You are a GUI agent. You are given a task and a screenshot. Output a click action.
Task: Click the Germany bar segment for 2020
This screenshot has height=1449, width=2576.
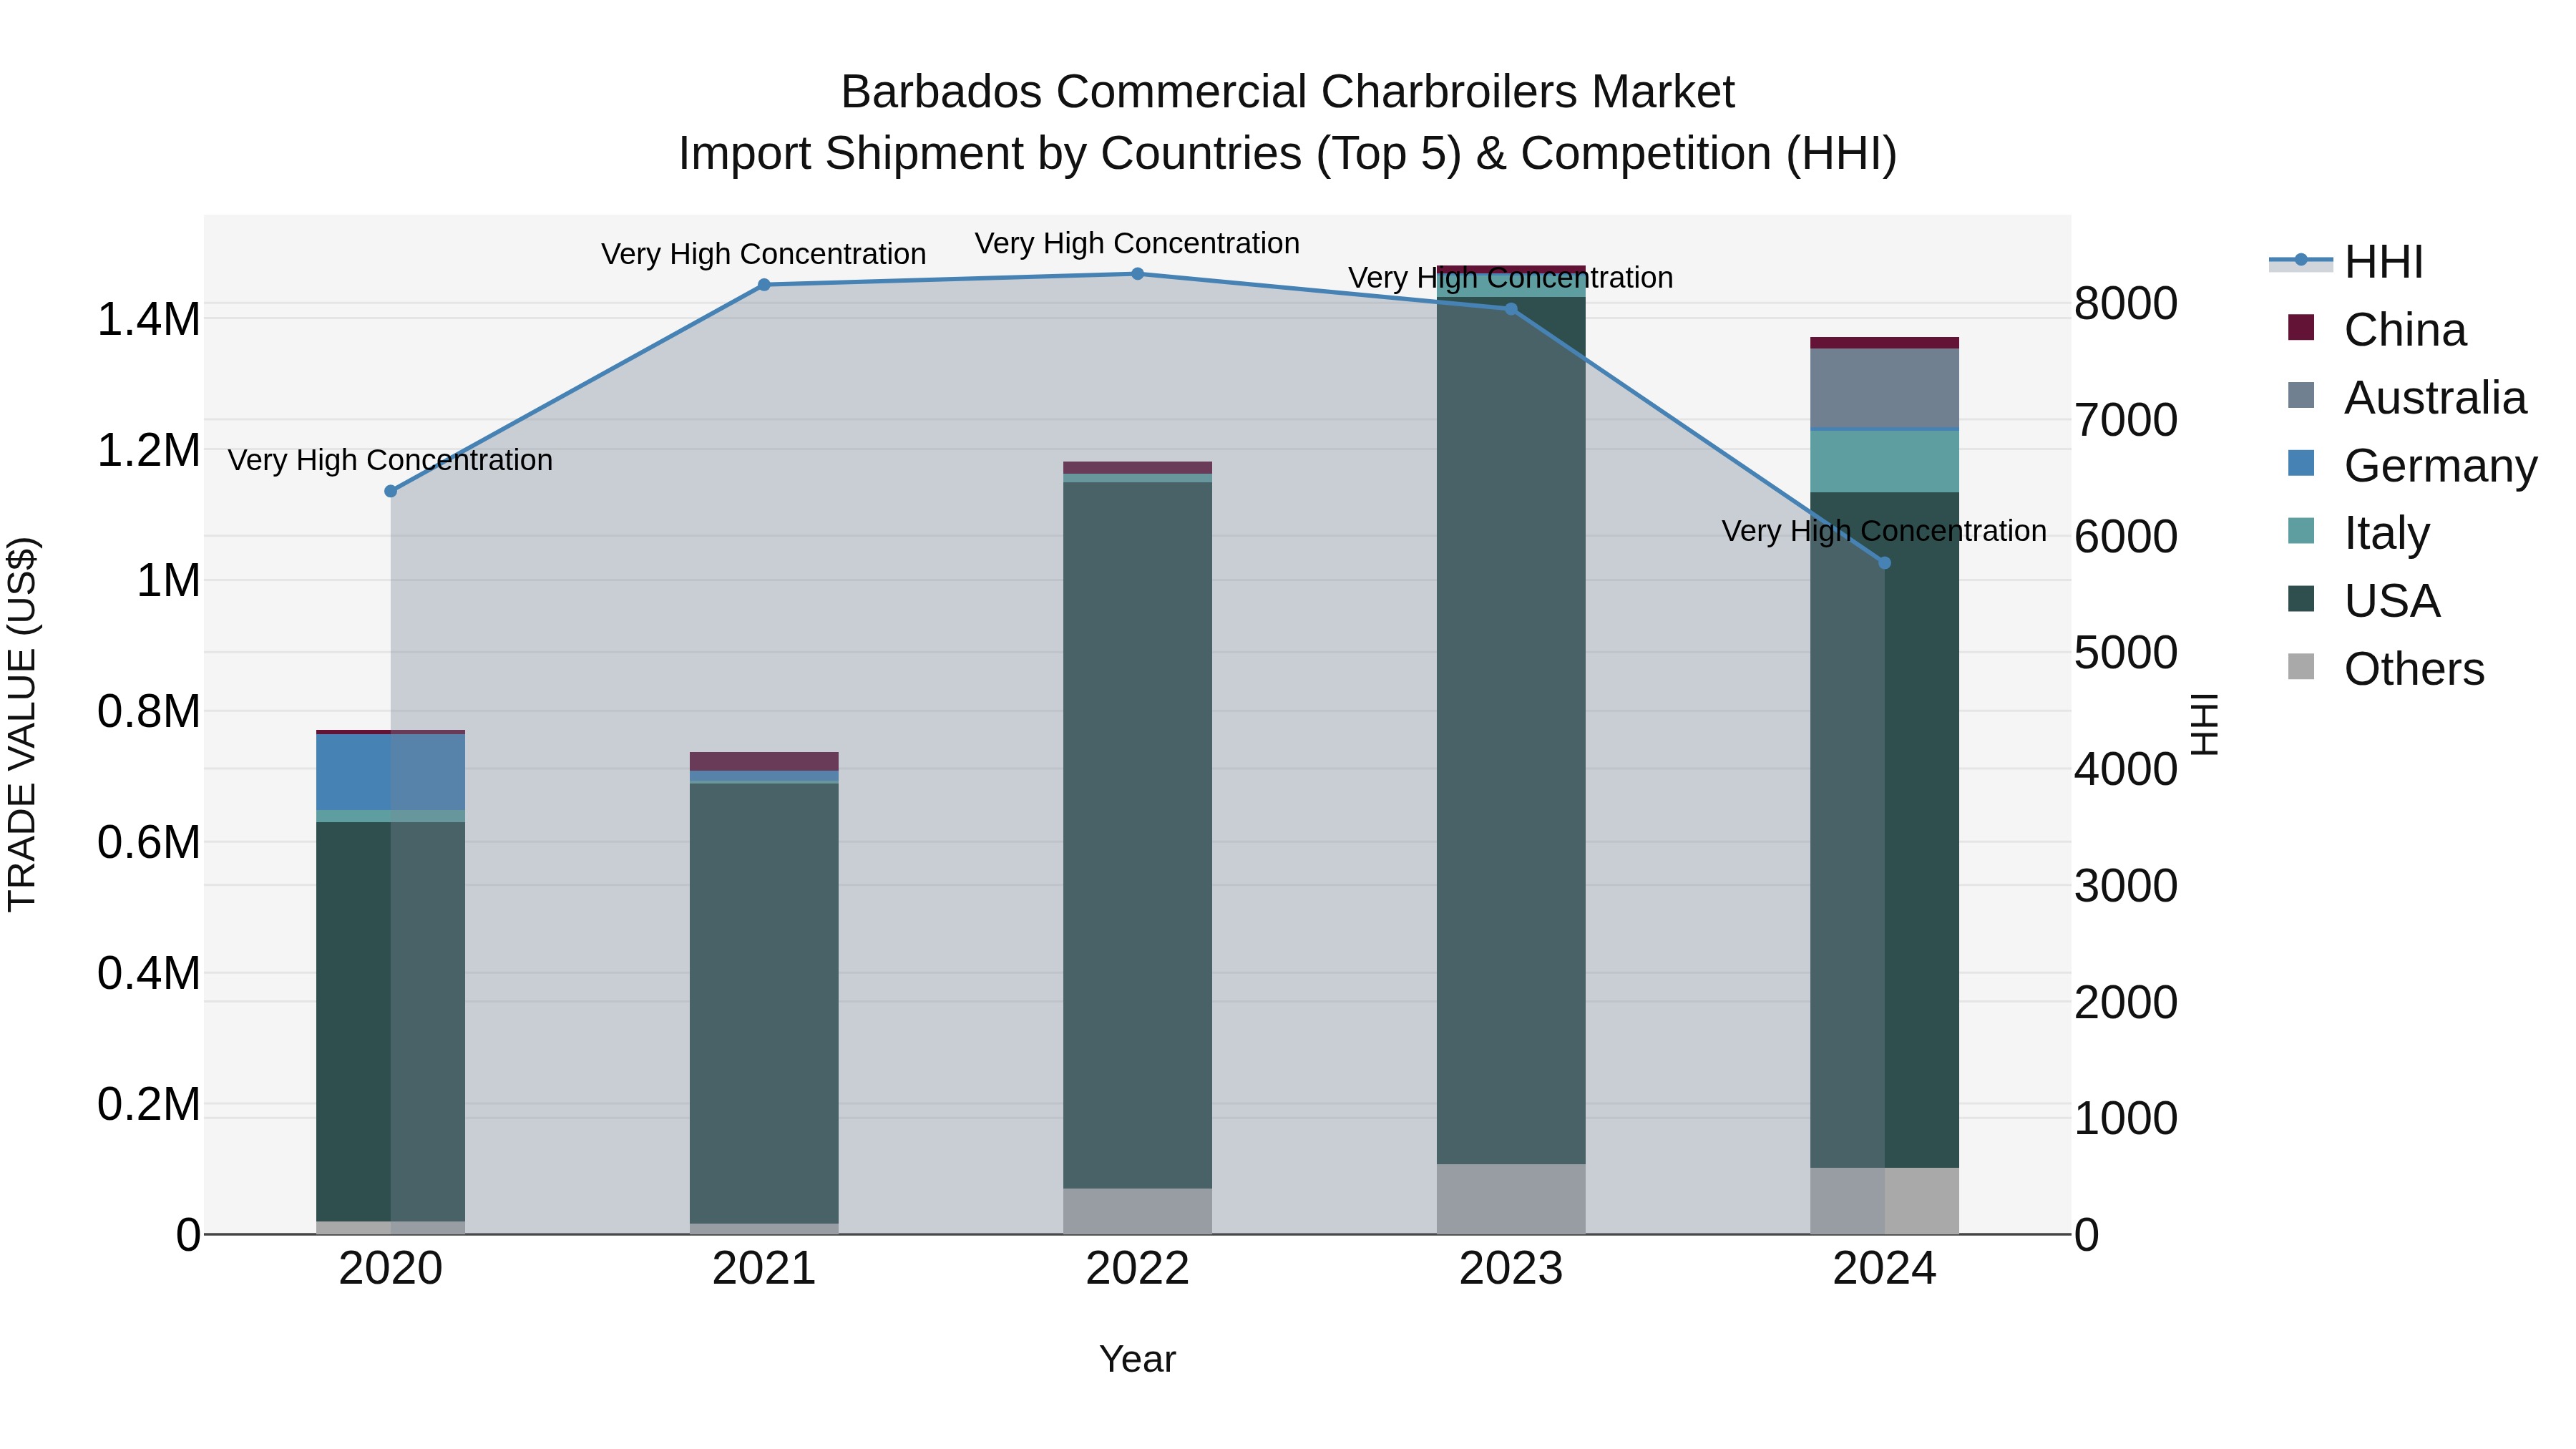tap(391, 772)
